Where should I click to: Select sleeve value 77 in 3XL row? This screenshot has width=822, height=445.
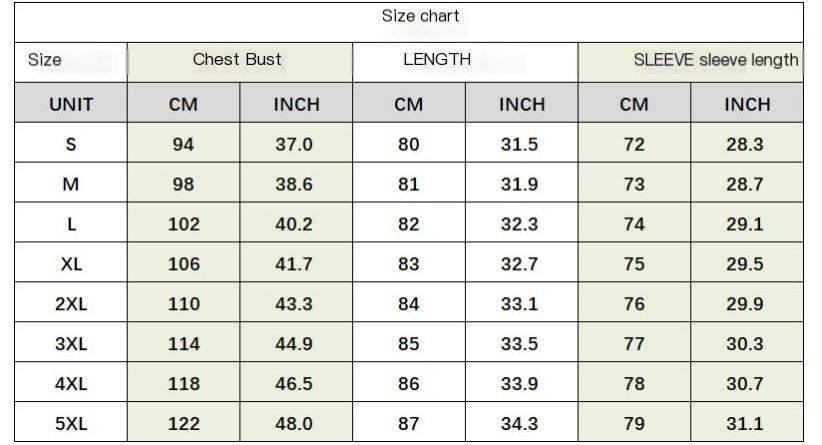634,344
